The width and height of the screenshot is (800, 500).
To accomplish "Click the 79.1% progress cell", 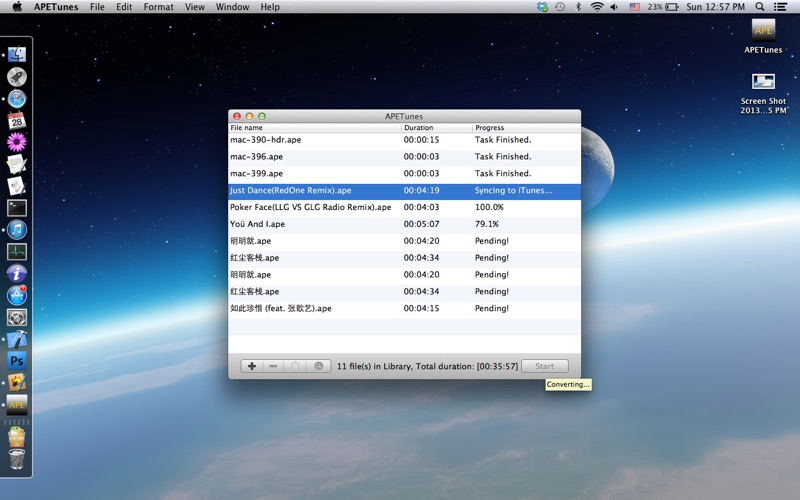I will [487, 224].
